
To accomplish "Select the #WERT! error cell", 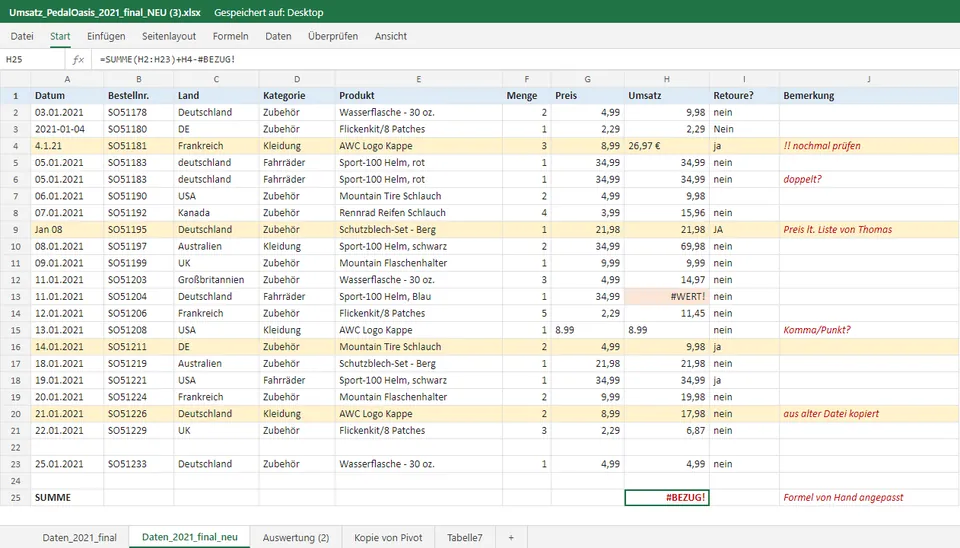I will tap(667, 296).
